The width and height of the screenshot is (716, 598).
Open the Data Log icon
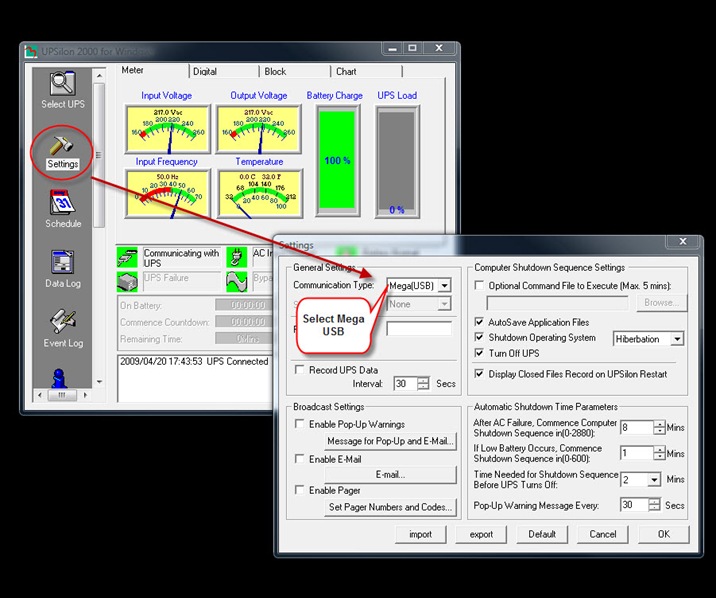63,263
